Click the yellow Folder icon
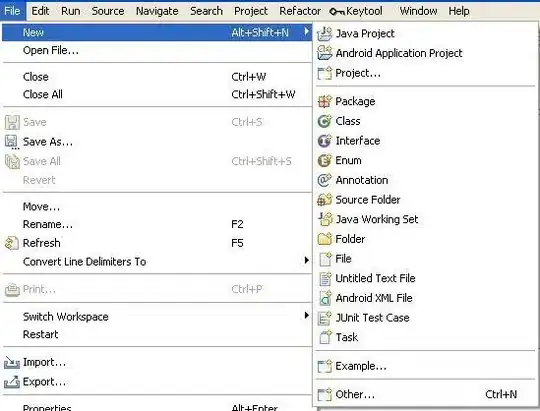The width and height of the screenshot is (540, 411). pos(324,239)
